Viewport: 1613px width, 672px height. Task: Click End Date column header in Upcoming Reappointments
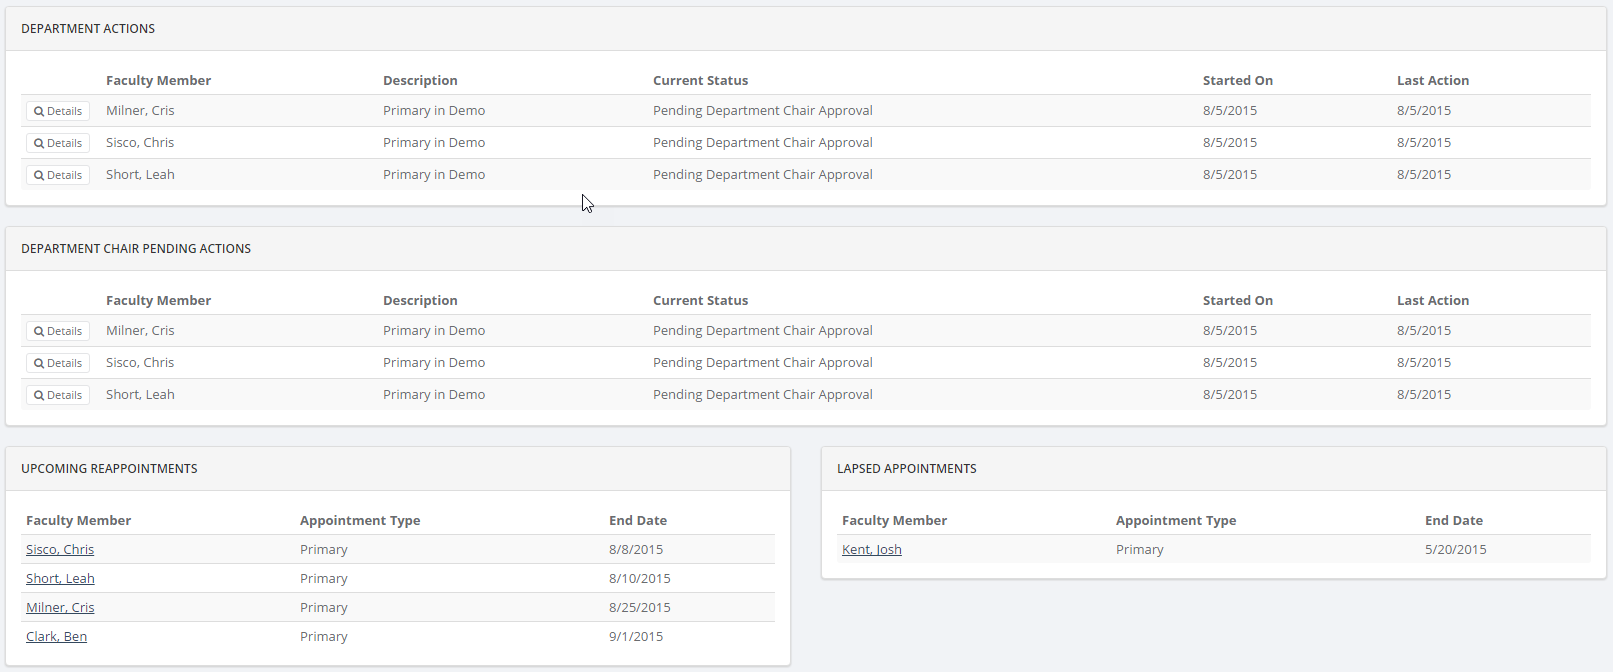(x=637, y=521)
